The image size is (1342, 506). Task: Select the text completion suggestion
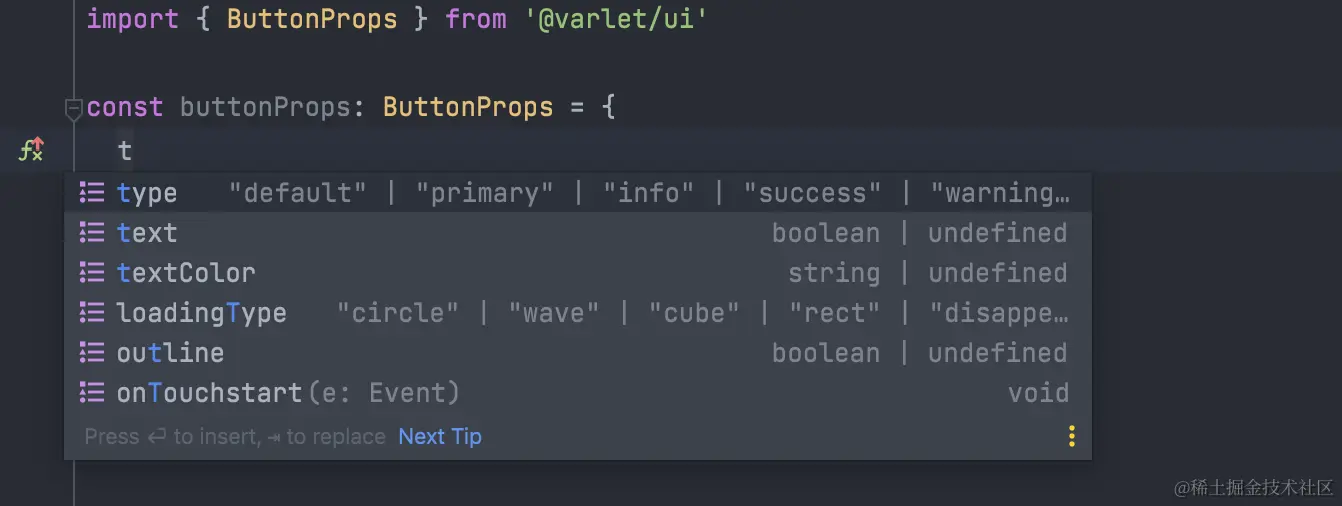click(578, 232)
